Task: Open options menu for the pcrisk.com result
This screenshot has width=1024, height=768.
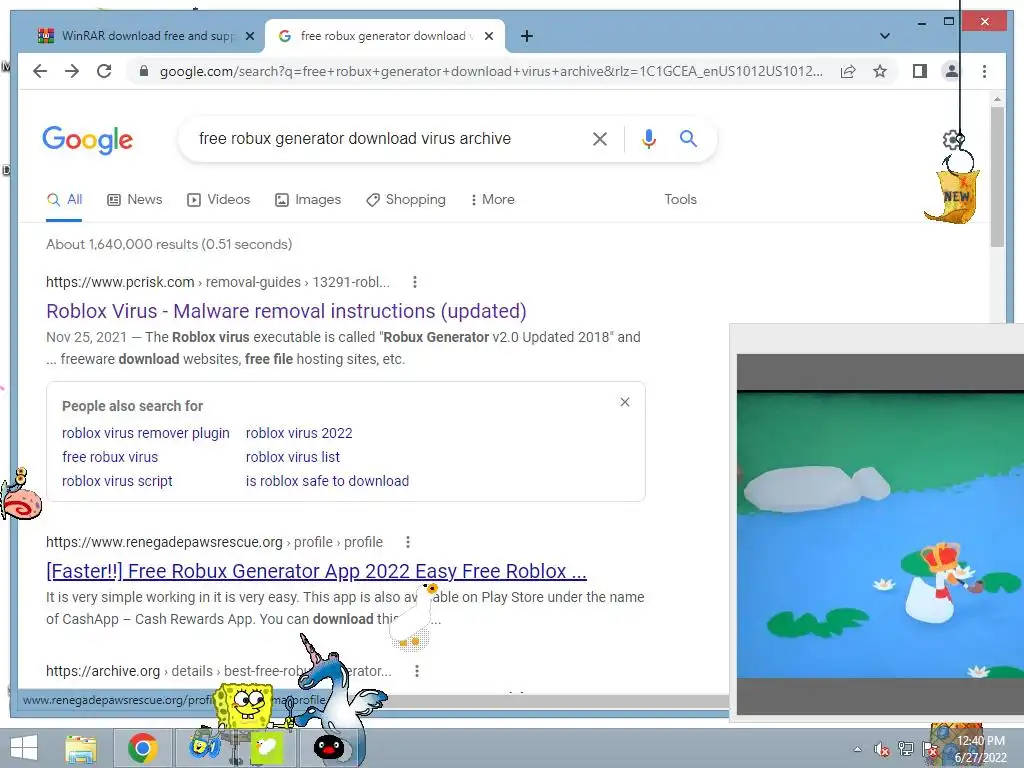Action: [415, 282]
